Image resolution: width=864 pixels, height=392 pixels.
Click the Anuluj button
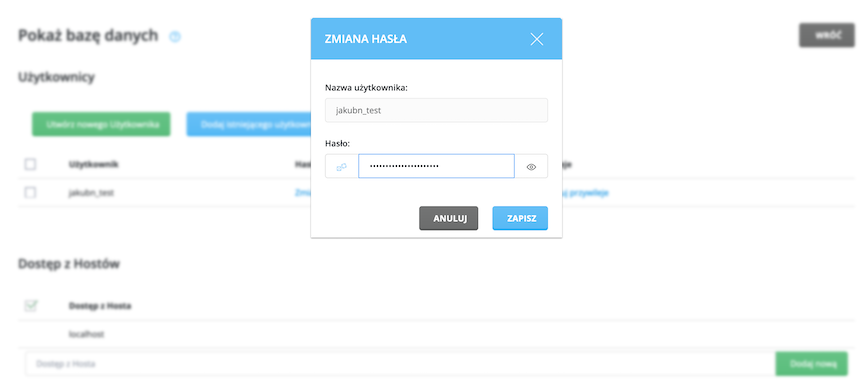coord(449,218)
